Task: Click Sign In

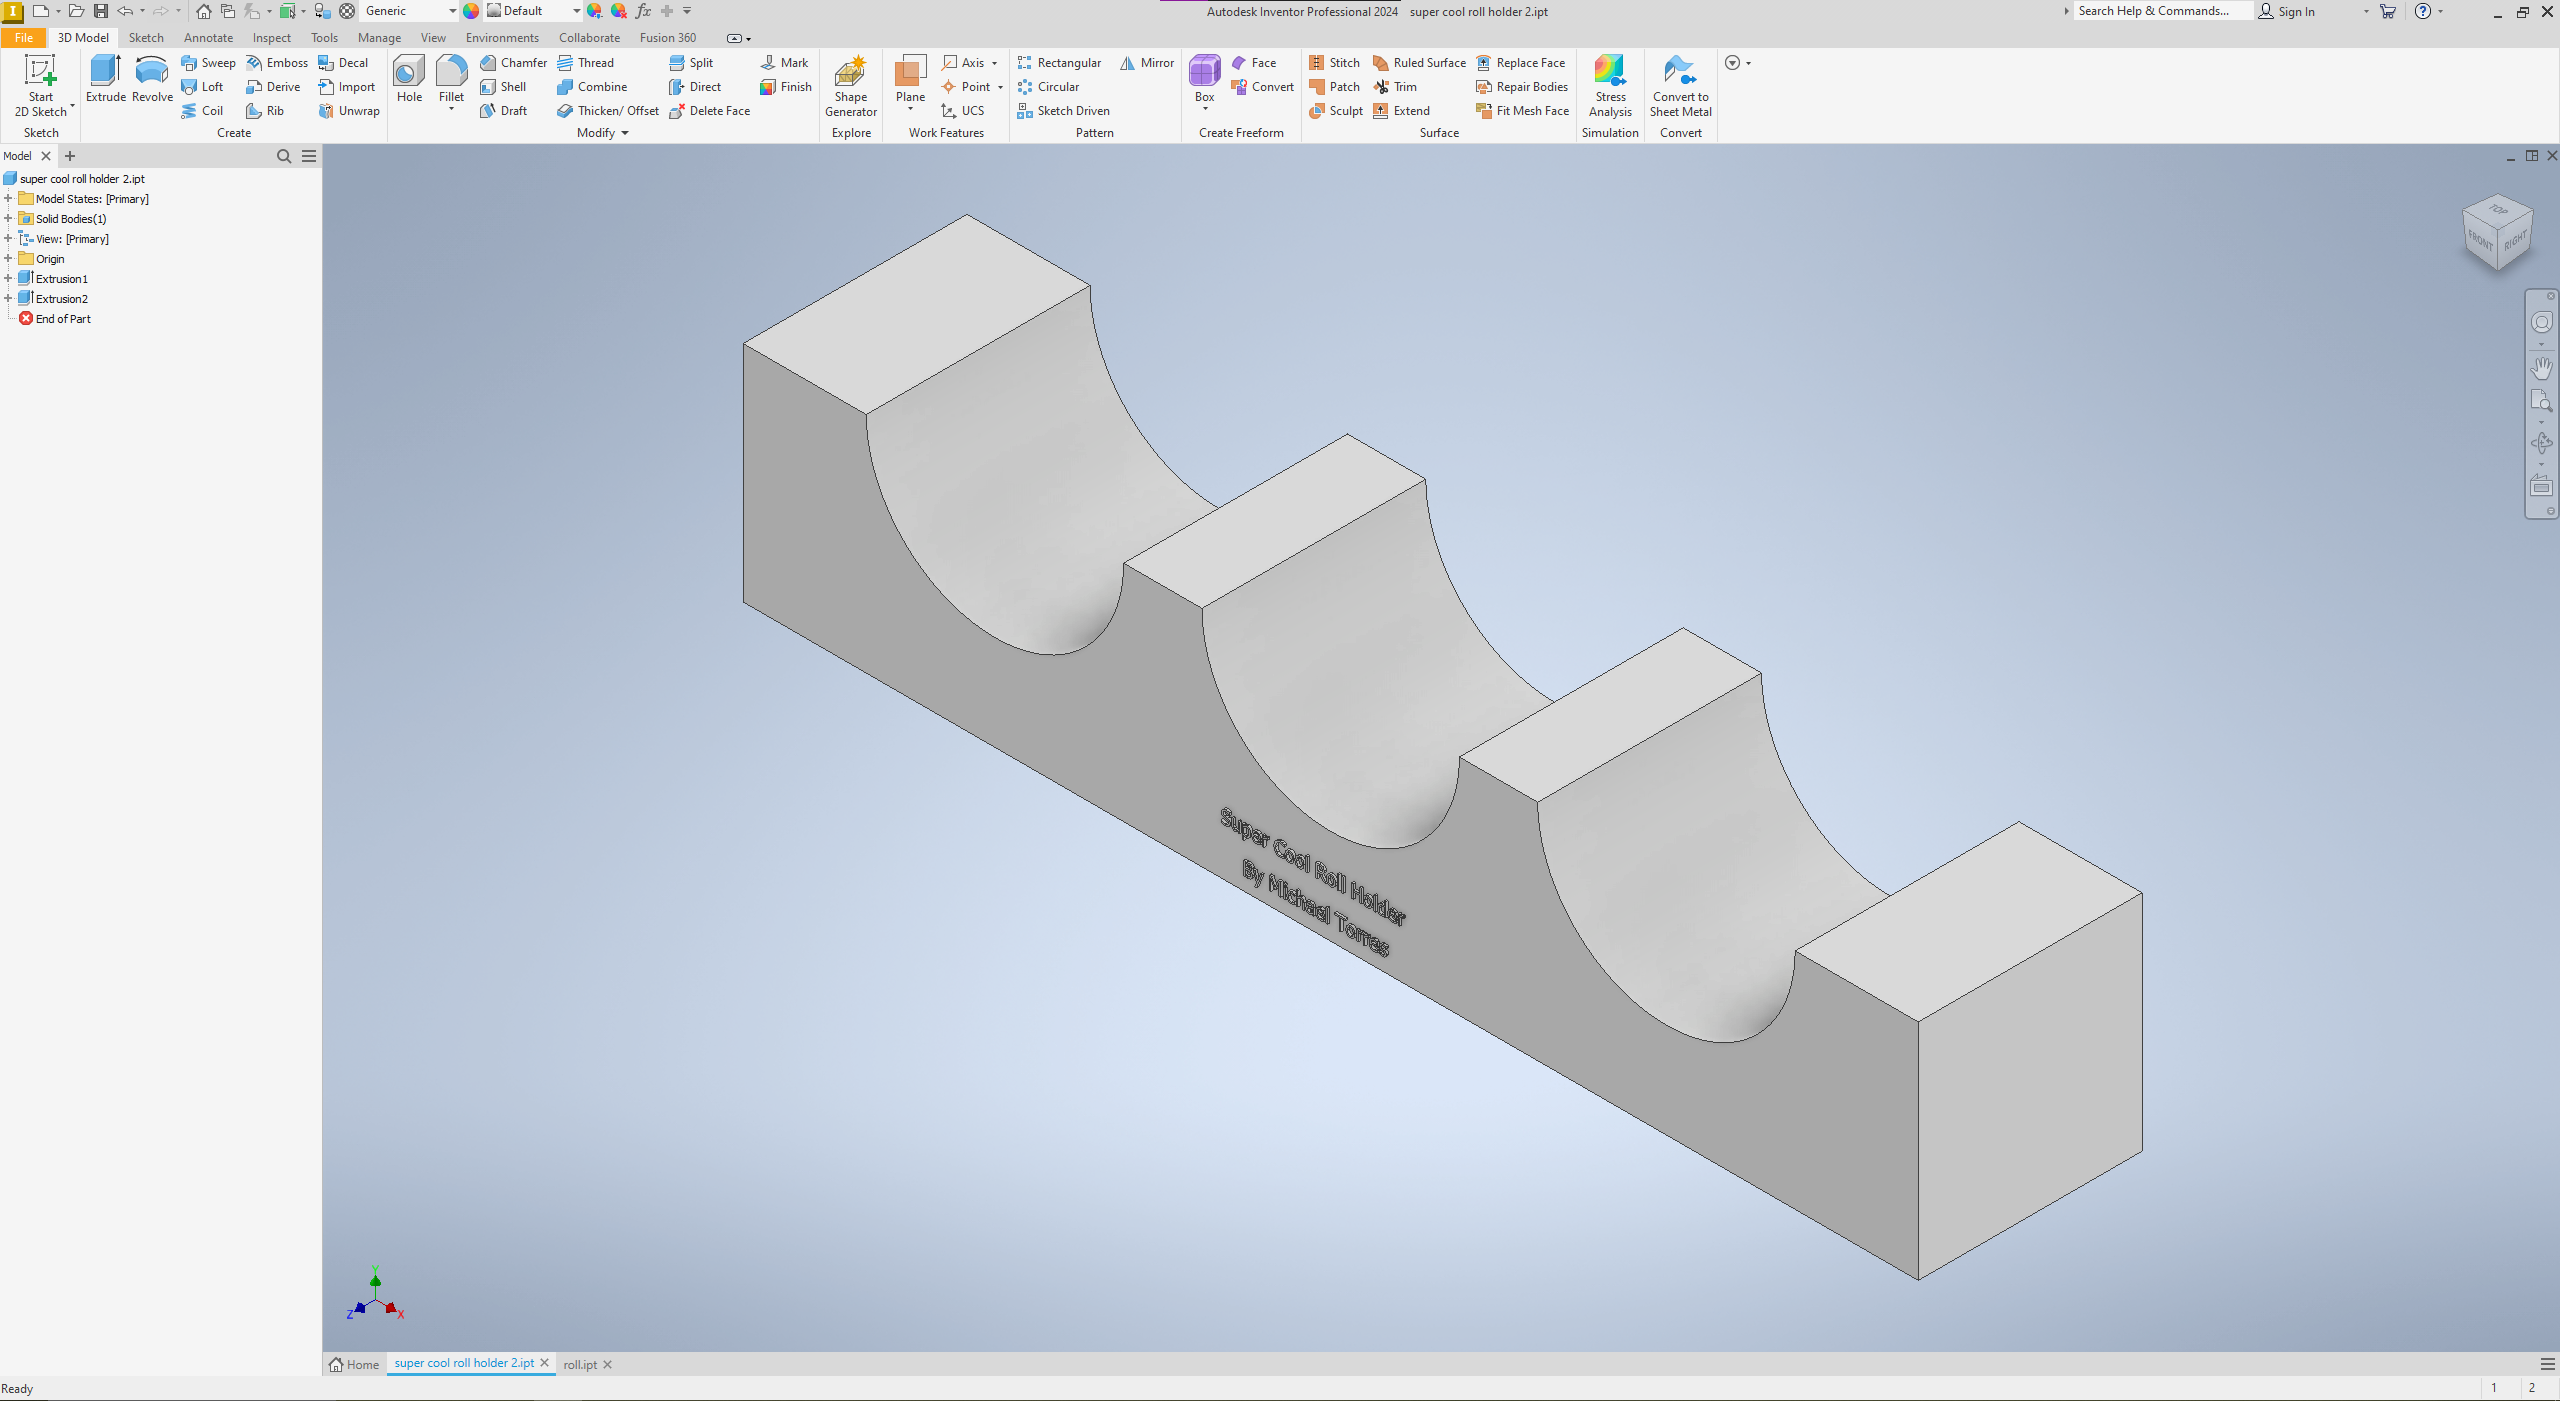Action: pos(2287,11)
